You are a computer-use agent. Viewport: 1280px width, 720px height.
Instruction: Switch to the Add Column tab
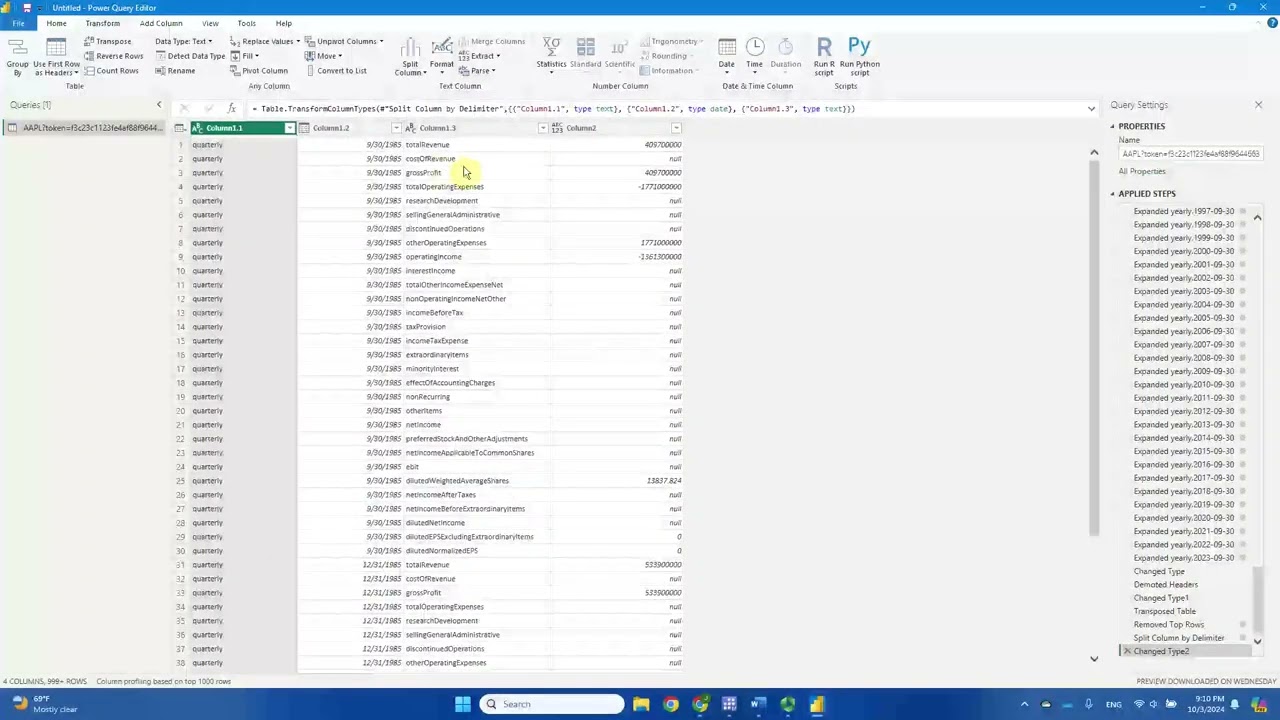(161, 23)
